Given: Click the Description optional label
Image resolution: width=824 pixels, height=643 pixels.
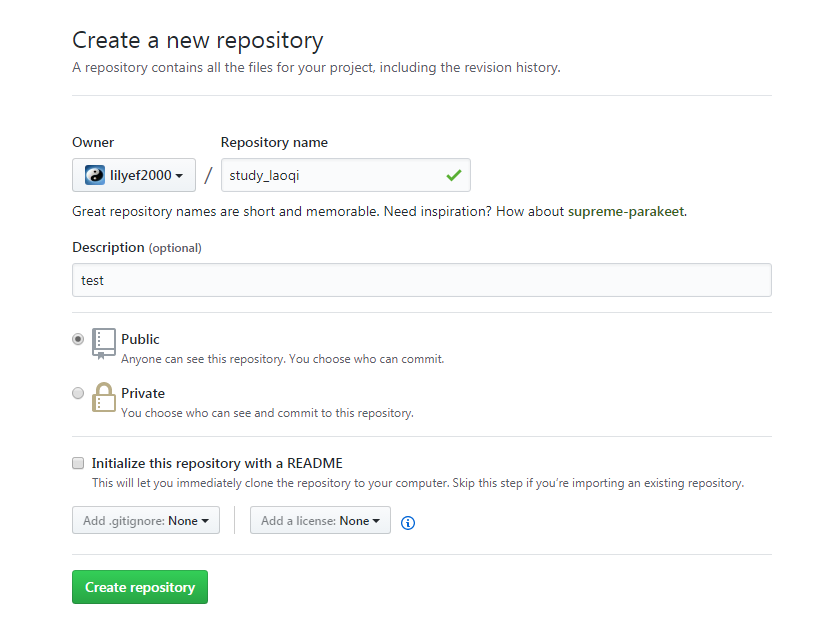Looking at the screenshot, I should (x=137, y=247).
